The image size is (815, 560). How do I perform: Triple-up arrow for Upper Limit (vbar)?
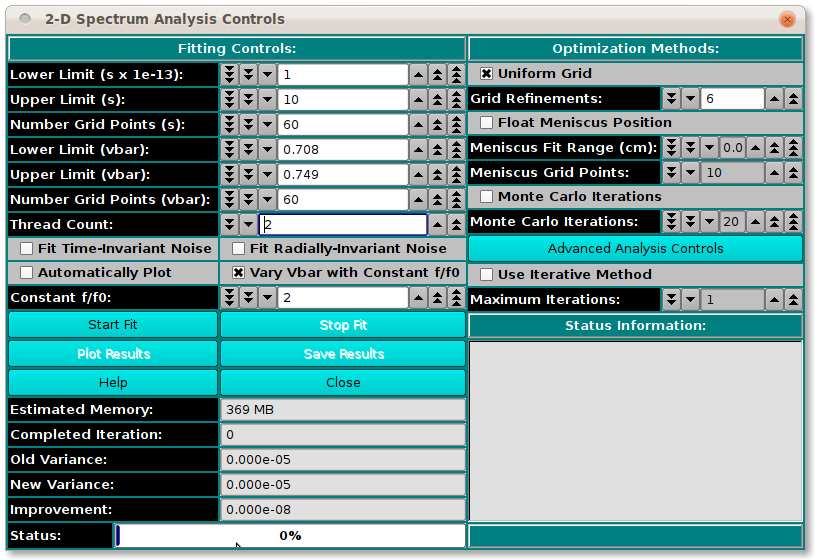pyautogui.click(x=456, y=175)
